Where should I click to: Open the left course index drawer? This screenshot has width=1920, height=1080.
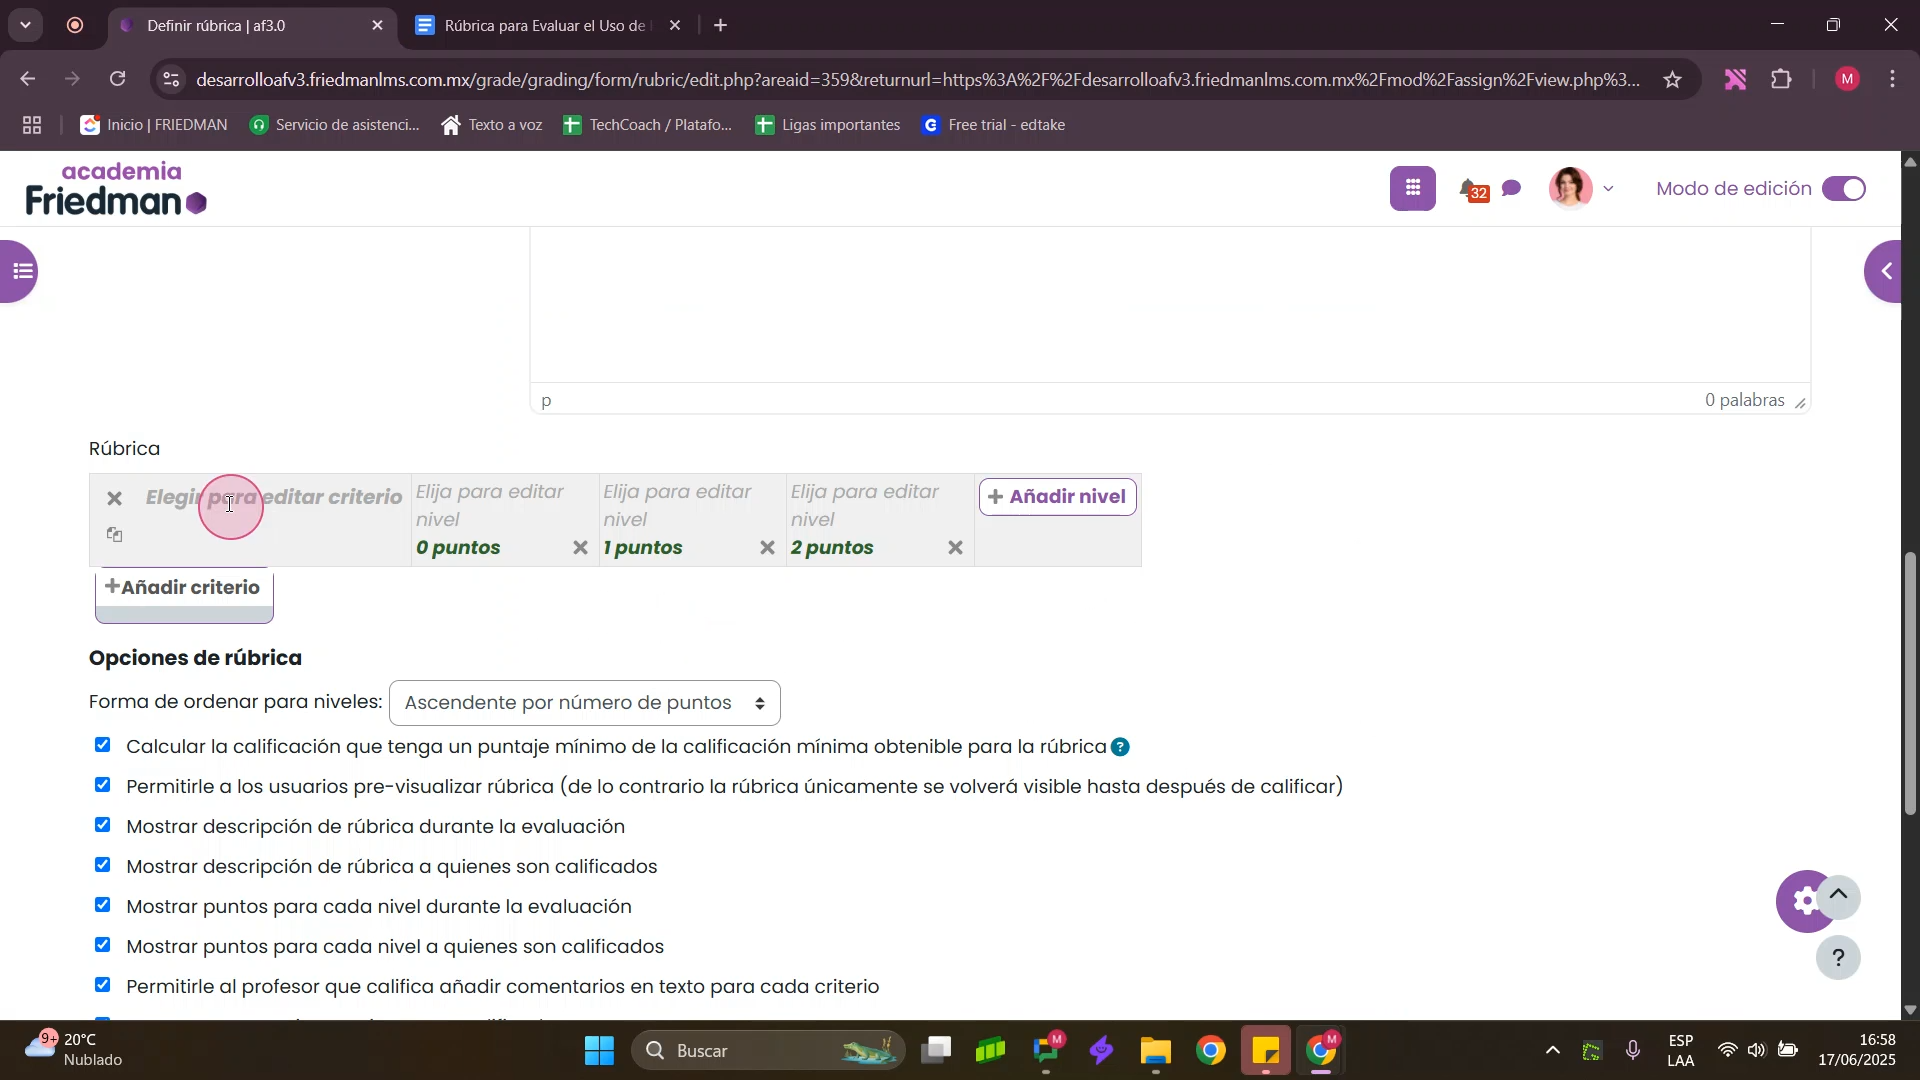20,271
